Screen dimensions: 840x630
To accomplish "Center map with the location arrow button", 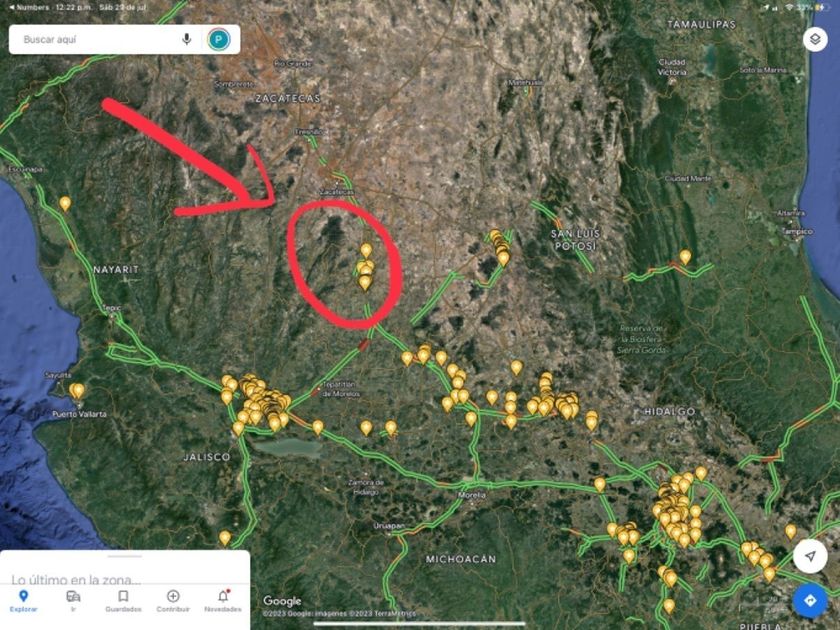I will [810, 556].
